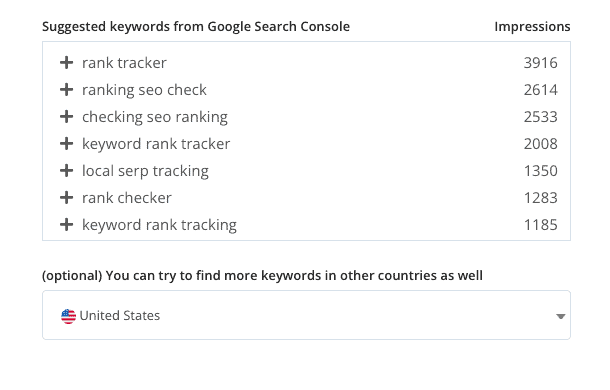Select 'keyword rank tracking' keyword text

159,225
